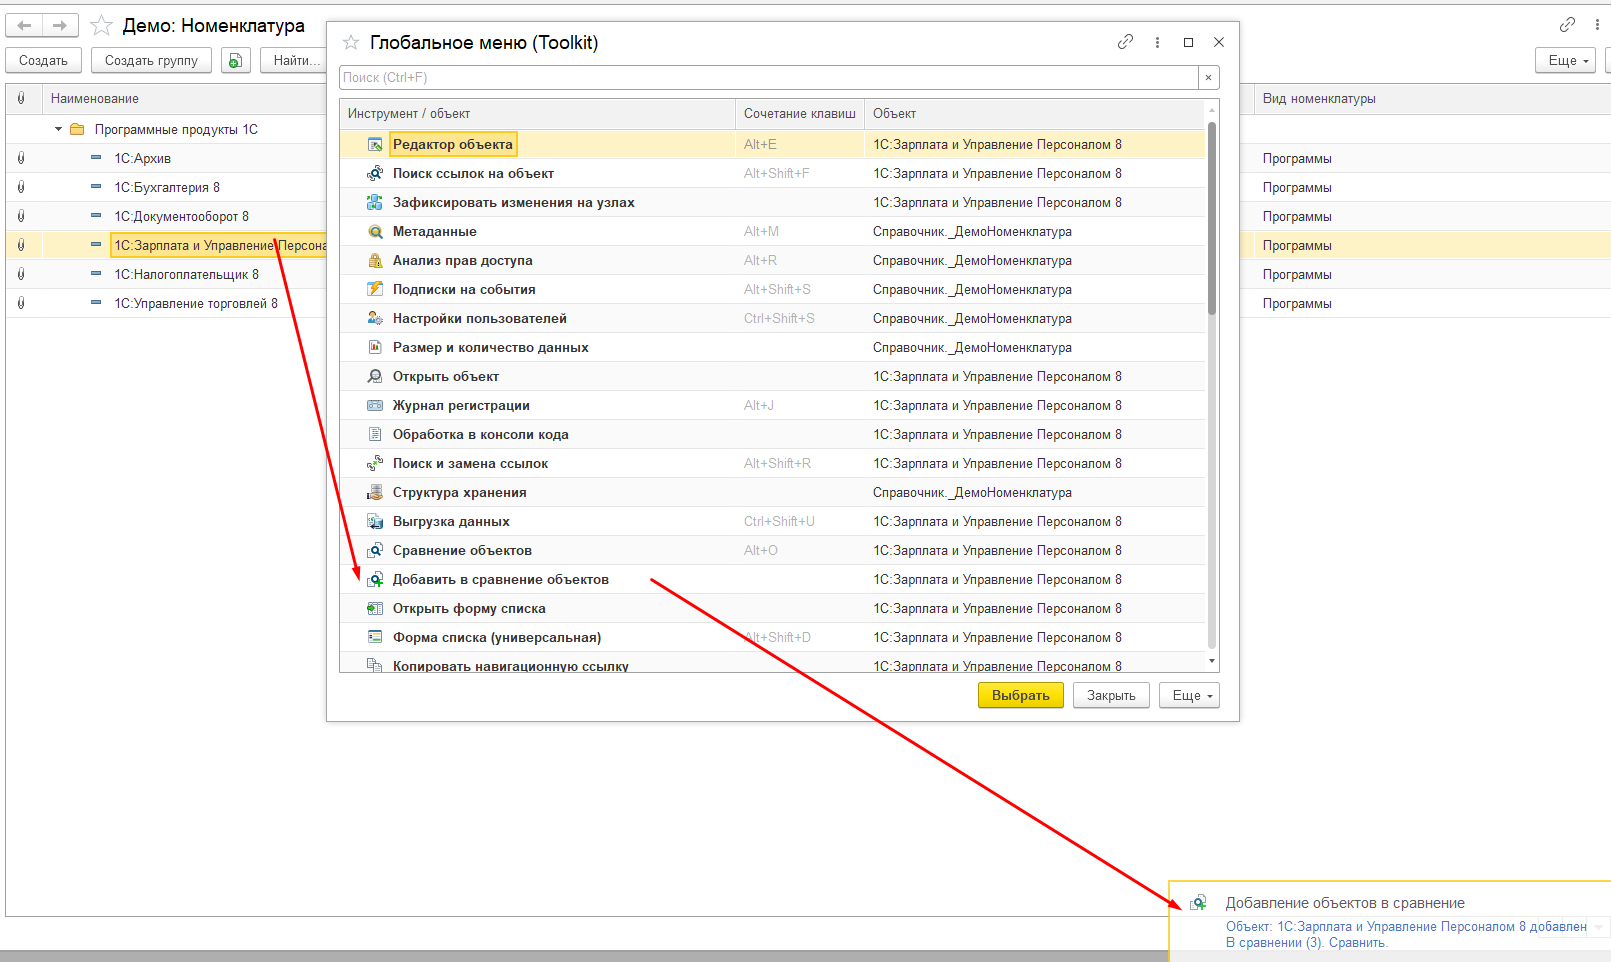Select the 1С:Управление торговлей 8 item
The height and width of the screenshot is (962, 1611).
pyautogui.click(x=196, y=304)
